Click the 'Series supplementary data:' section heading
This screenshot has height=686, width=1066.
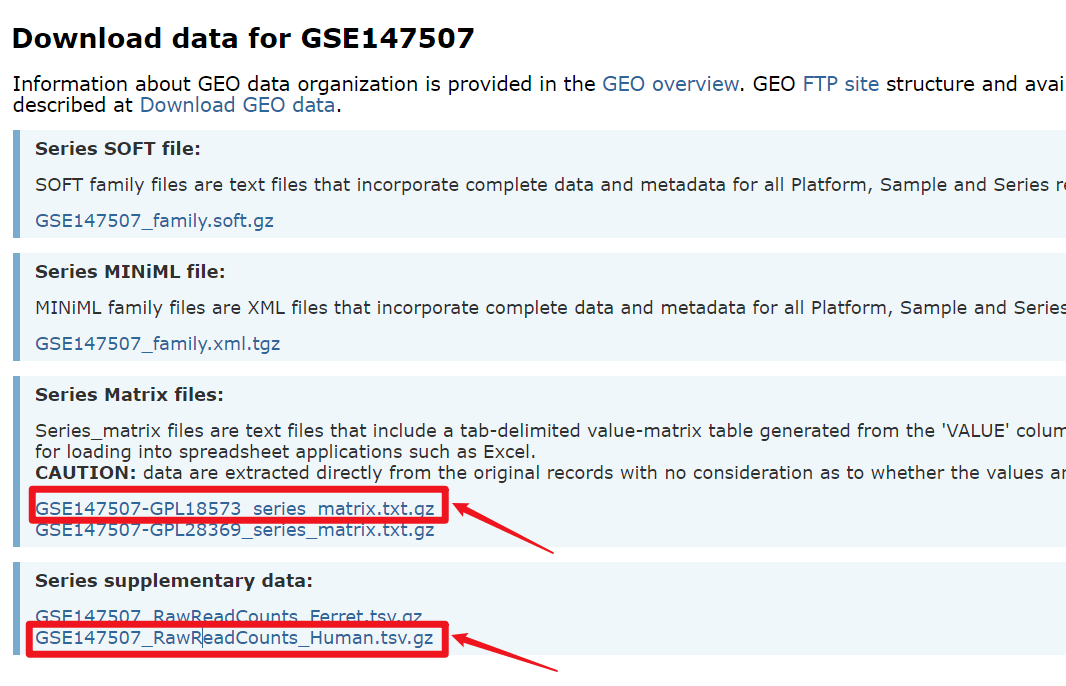click(174, 580)
